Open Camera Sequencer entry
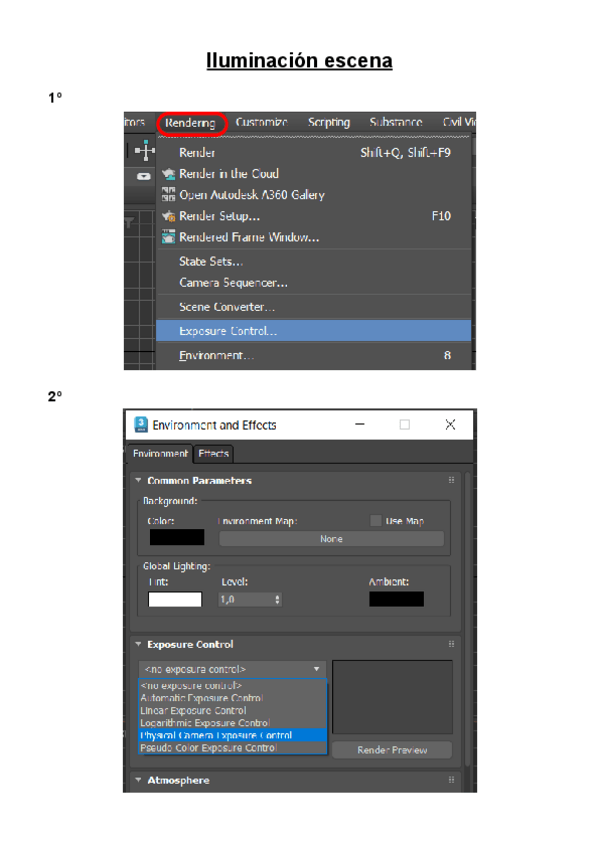 click(314, 282)
